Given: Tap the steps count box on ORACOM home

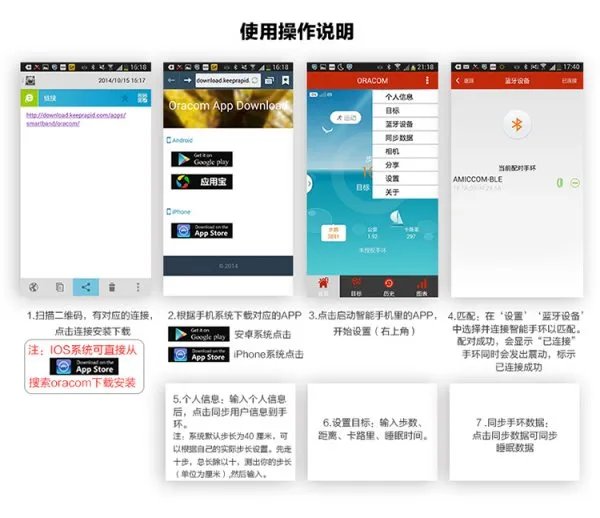Looking at the screenshot, I should 333,233.
